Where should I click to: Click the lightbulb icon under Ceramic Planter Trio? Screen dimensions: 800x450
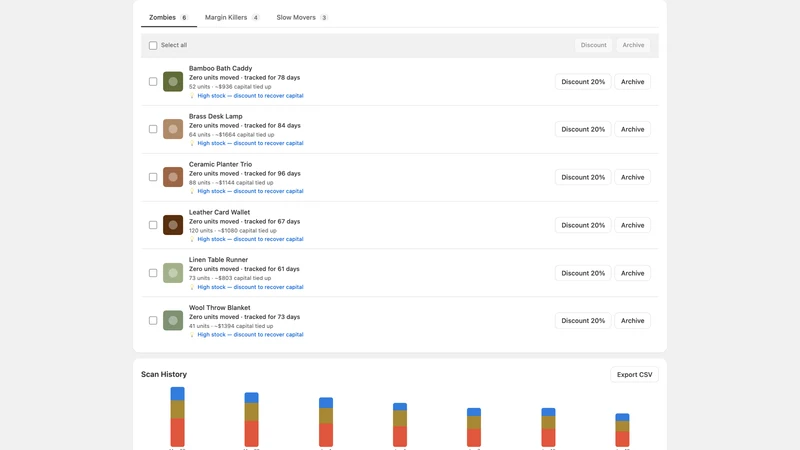click(192, 191)
